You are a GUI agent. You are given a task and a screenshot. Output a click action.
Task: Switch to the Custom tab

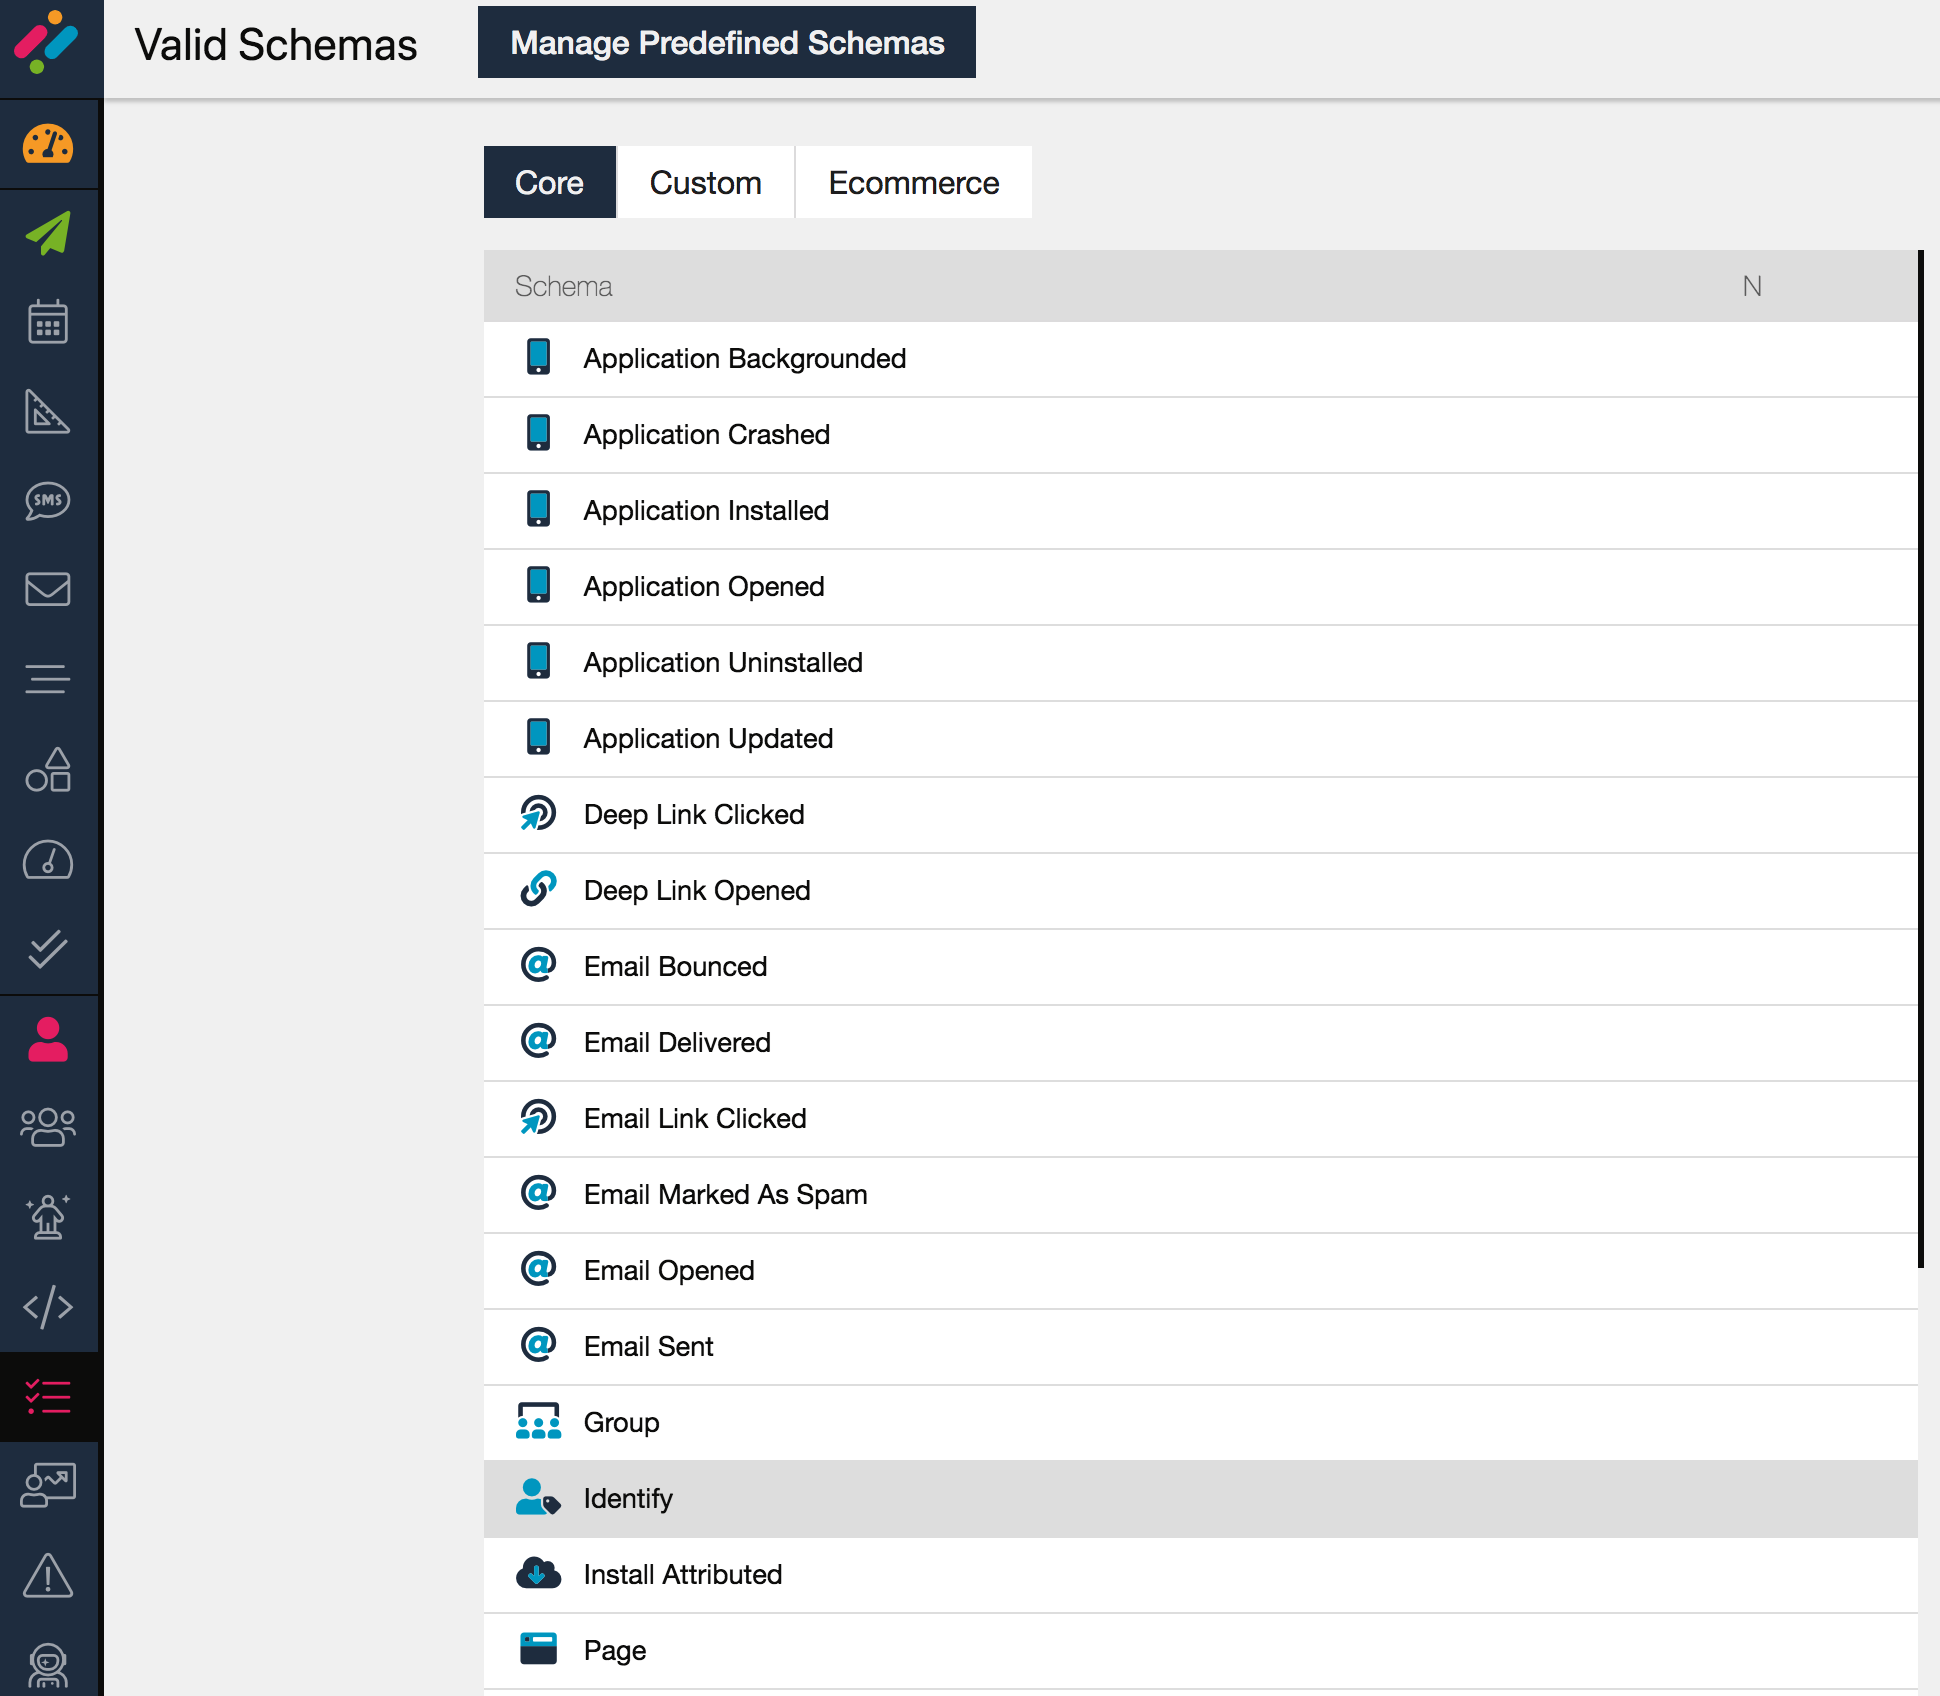click(705, 183)
